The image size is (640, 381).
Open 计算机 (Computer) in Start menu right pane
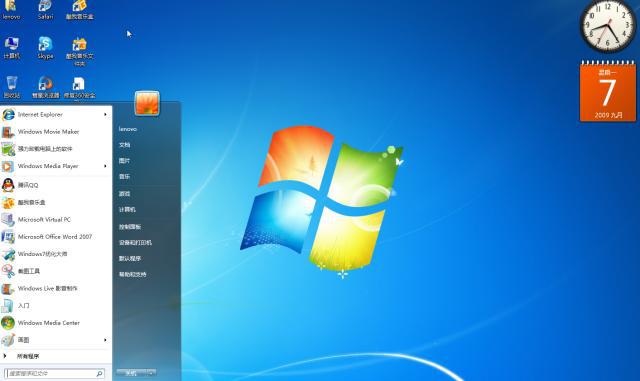click(x=127, y=209)
